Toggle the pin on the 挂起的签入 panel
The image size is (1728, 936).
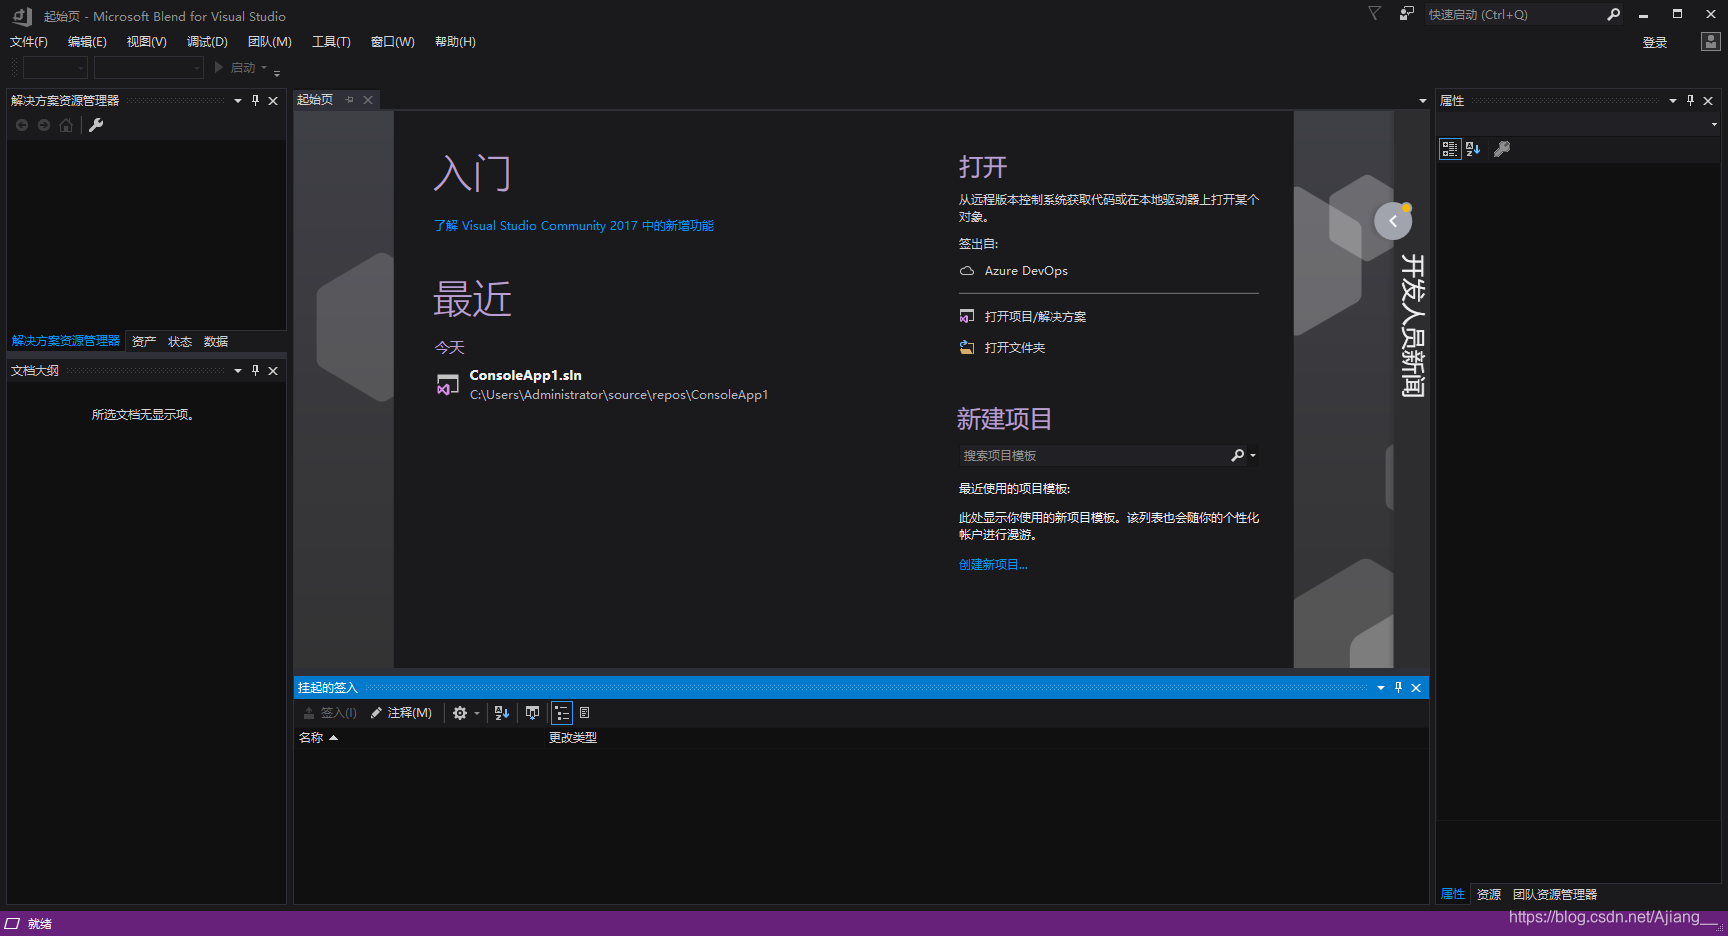point(1398,687)
